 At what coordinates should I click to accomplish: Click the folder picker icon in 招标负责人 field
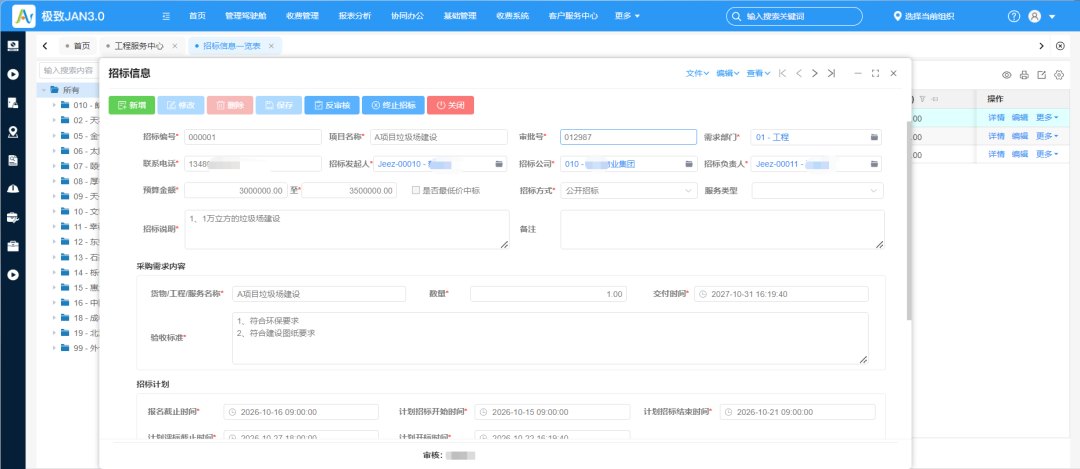[874, 164]
